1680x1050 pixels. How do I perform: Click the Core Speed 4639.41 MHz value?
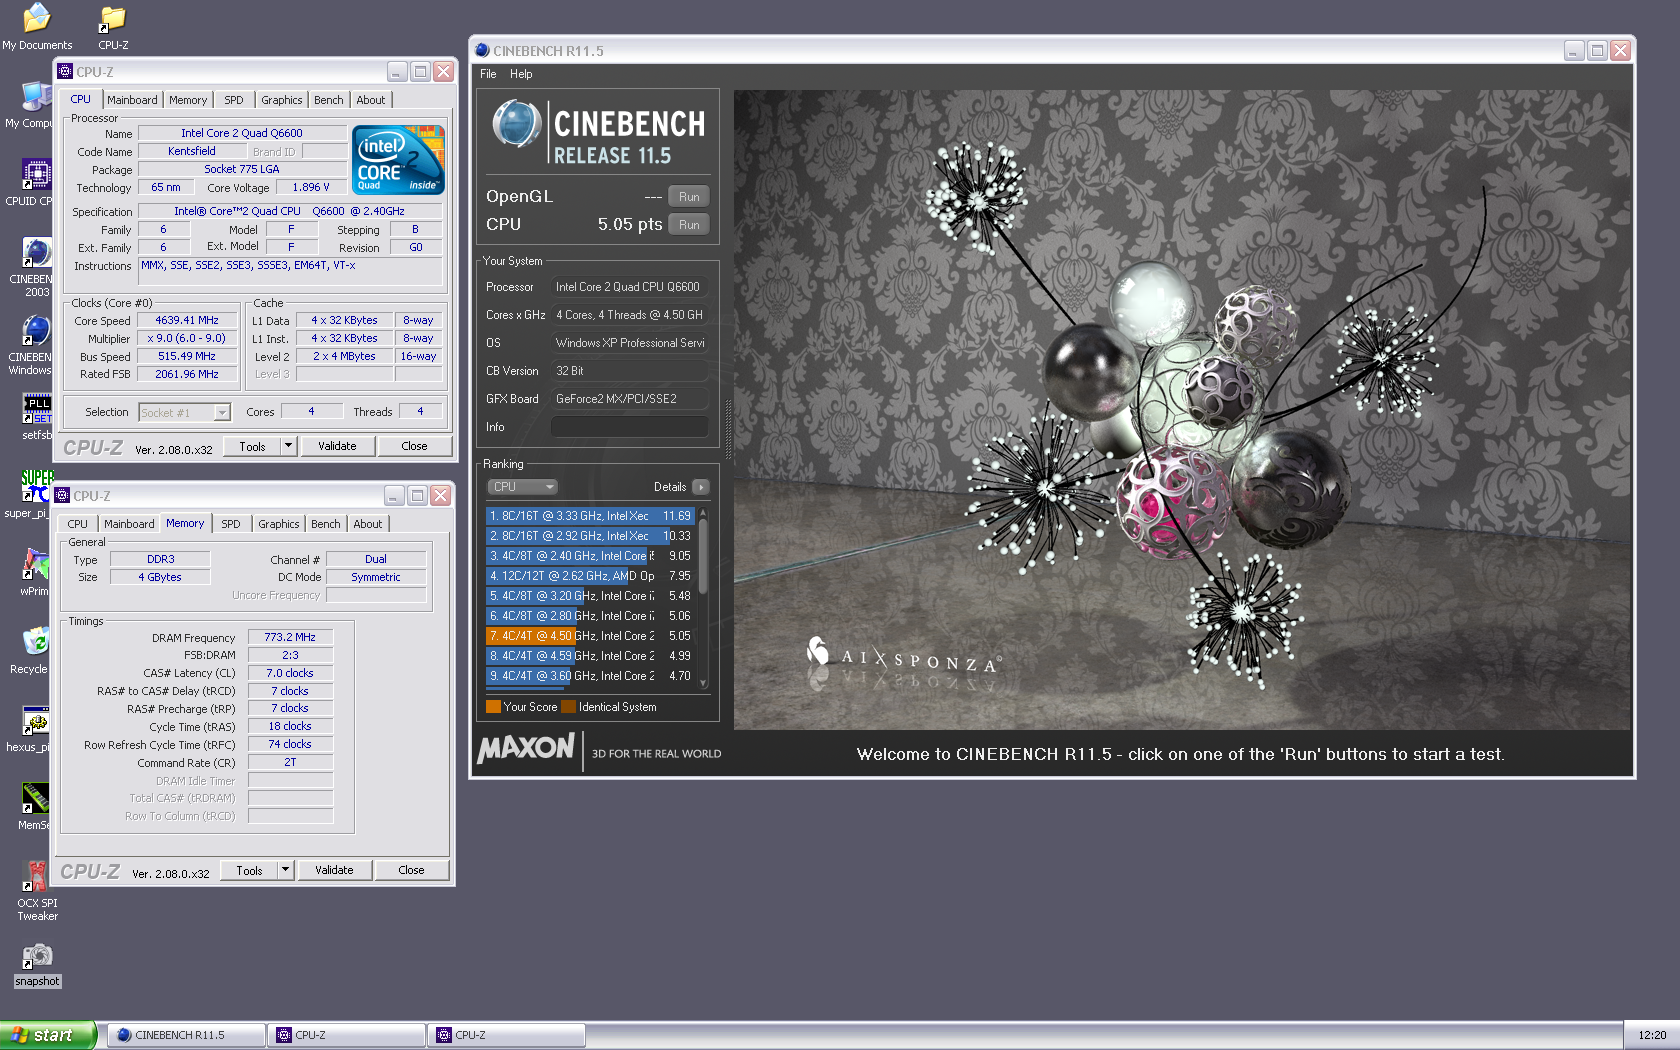(187, 320)
